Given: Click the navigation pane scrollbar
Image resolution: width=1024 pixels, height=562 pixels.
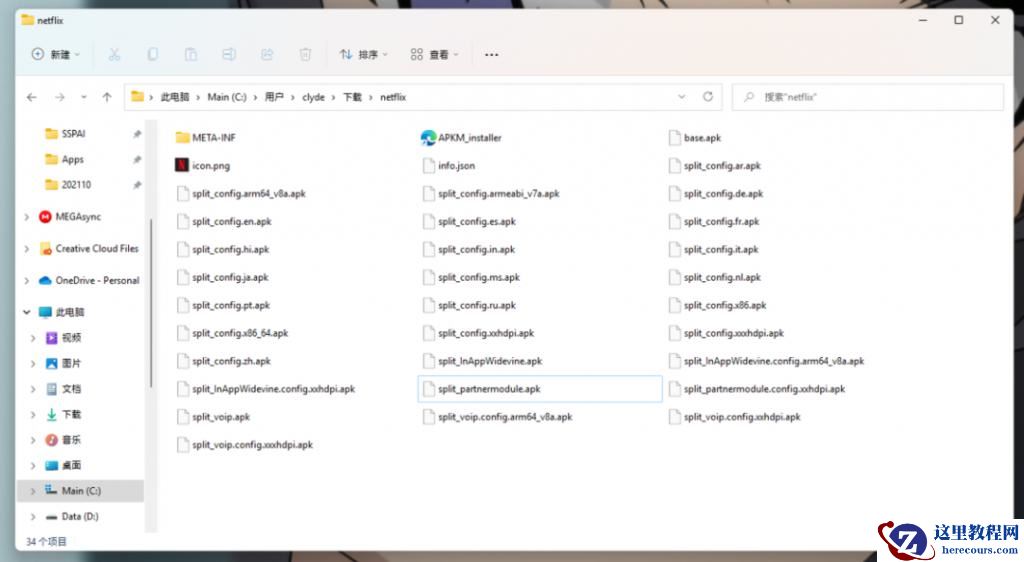Looking at the screenshot, I should (151, 304).
